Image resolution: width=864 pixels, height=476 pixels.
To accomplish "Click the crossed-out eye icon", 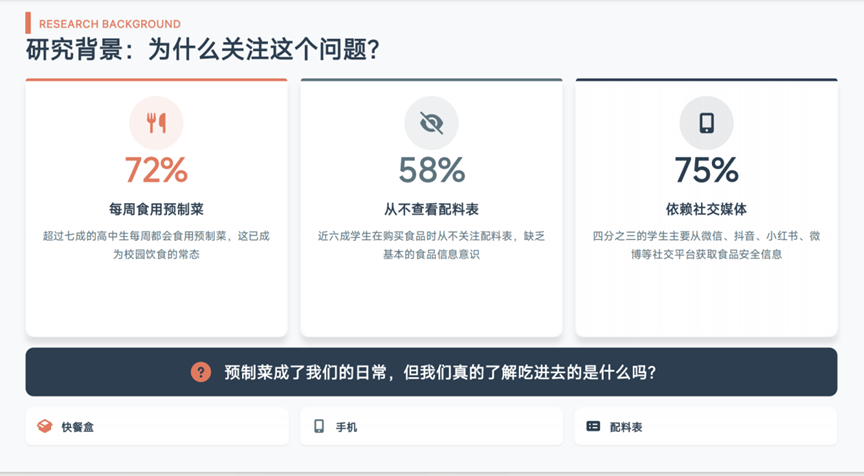I will click(431, 123).
